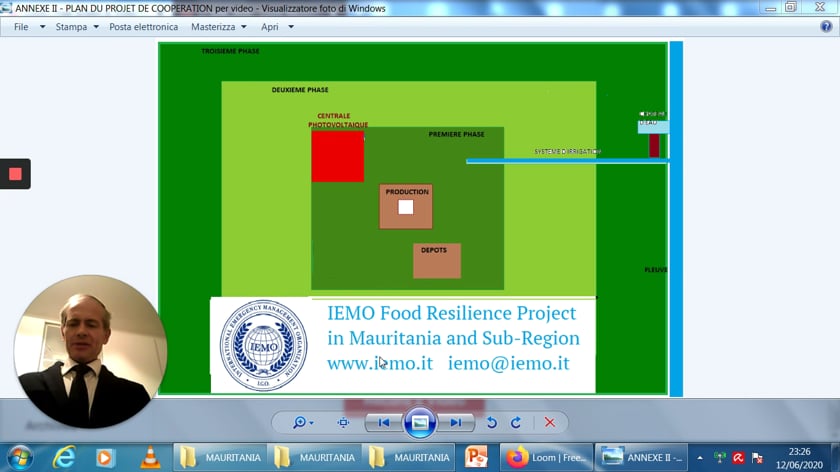Open VLC media player from taskbar
The width and height of the screenshot is (840, 472).
150,458
